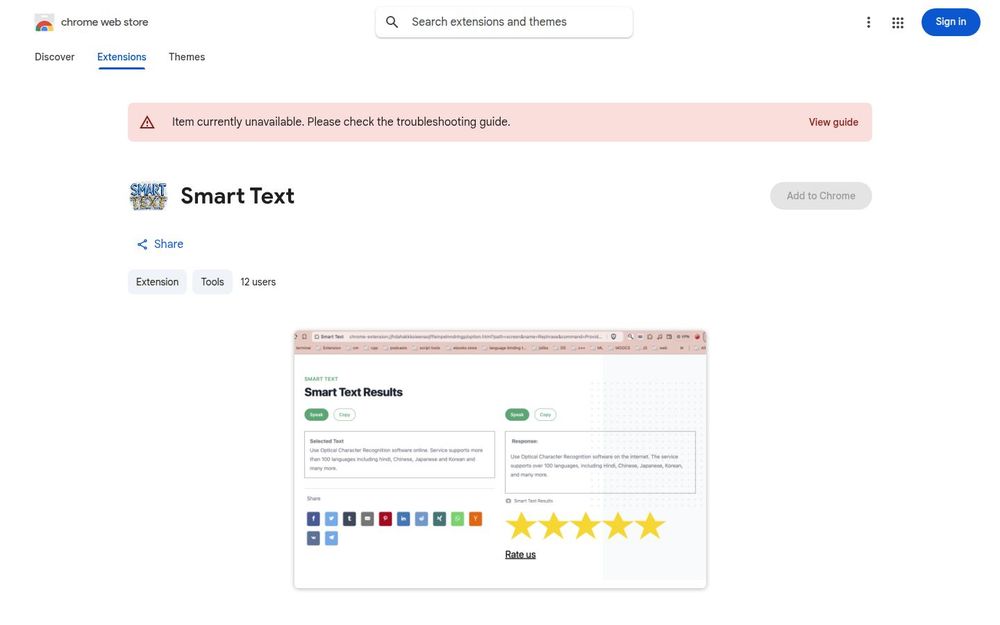1000x625 pixels.
Task: Open the Smart Text Results screenshot thumbnail
Action: (x=500, y=459)
